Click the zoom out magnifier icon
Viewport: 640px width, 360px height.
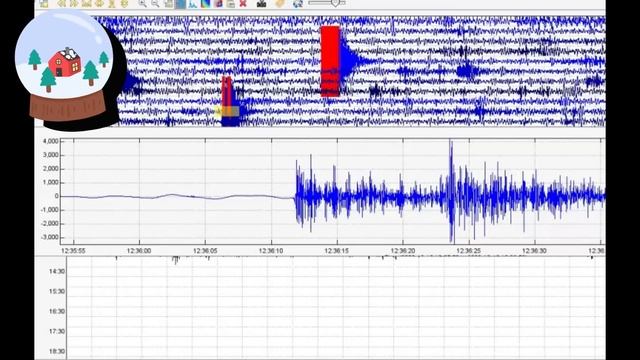pos(155,4)
